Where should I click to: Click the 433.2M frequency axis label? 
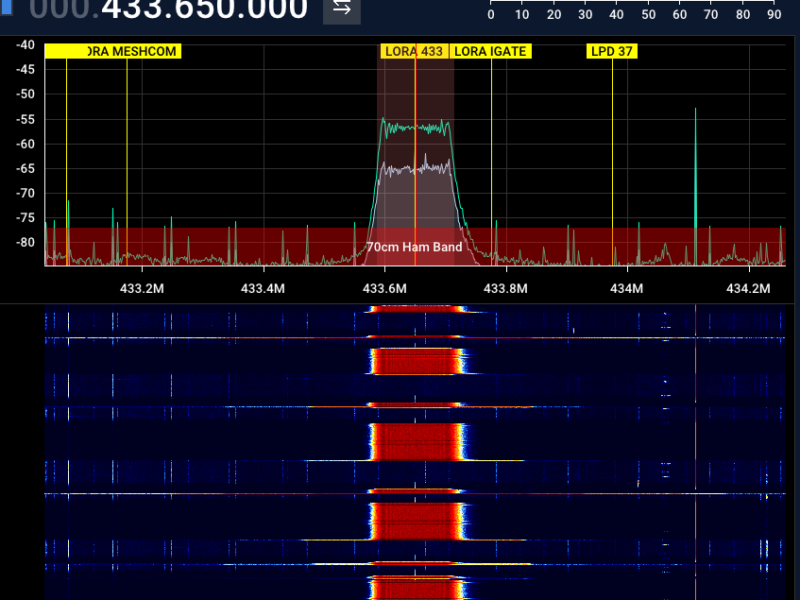pyautogui.click(x=141, y=288)
